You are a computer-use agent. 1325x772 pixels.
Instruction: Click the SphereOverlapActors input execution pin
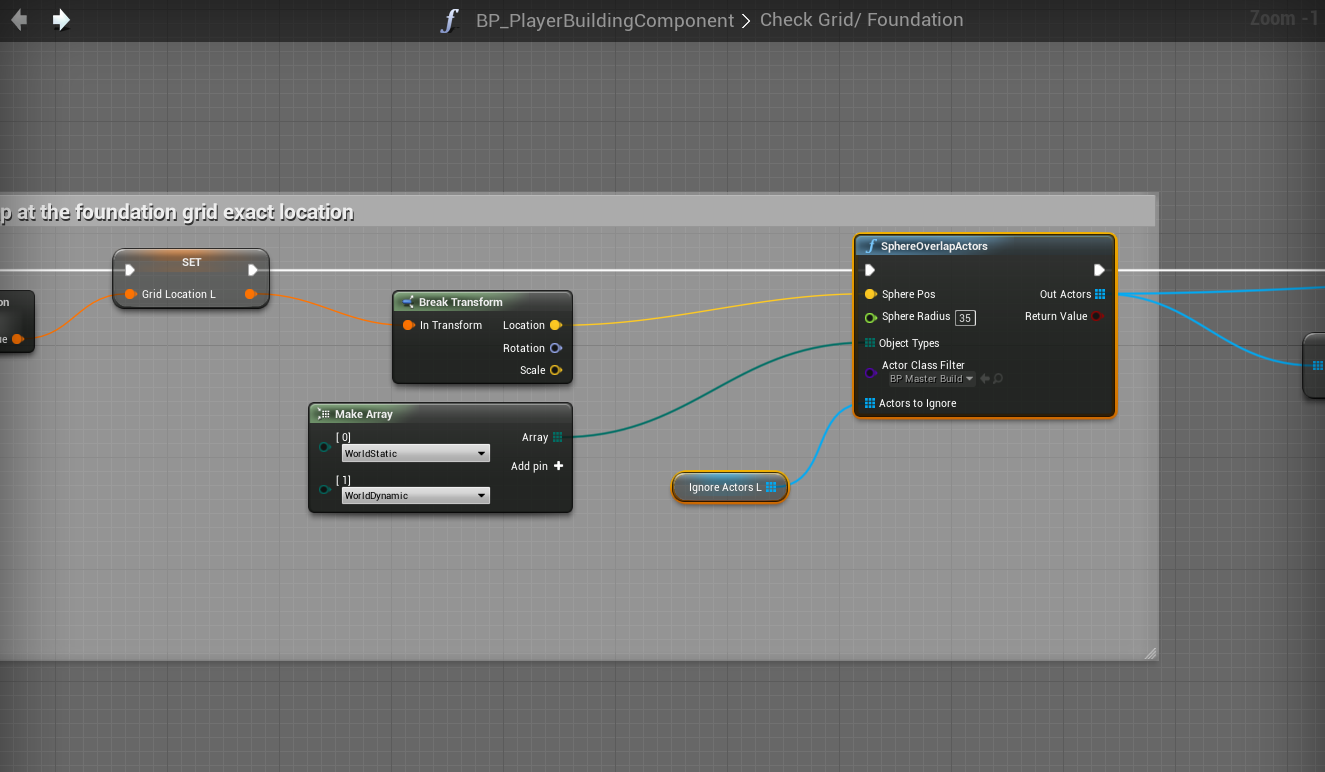(870, 270)
